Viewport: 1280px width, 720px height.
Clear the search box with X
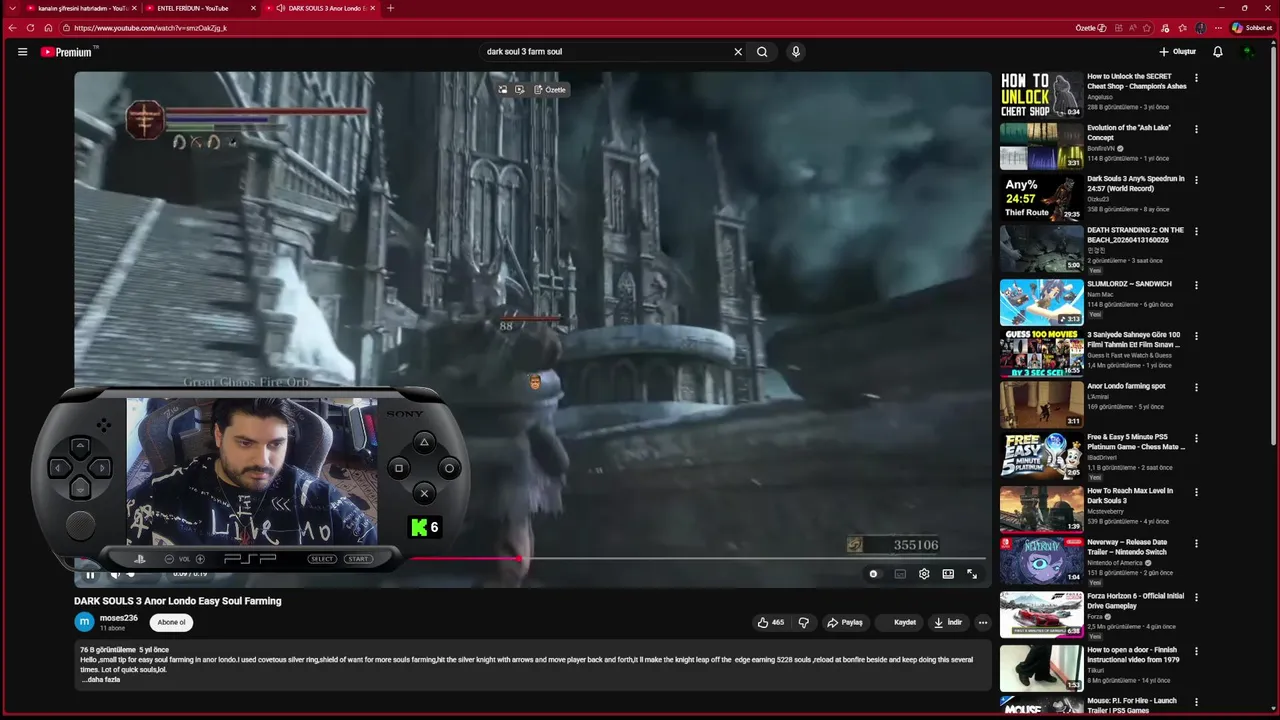tap(738, 52)
